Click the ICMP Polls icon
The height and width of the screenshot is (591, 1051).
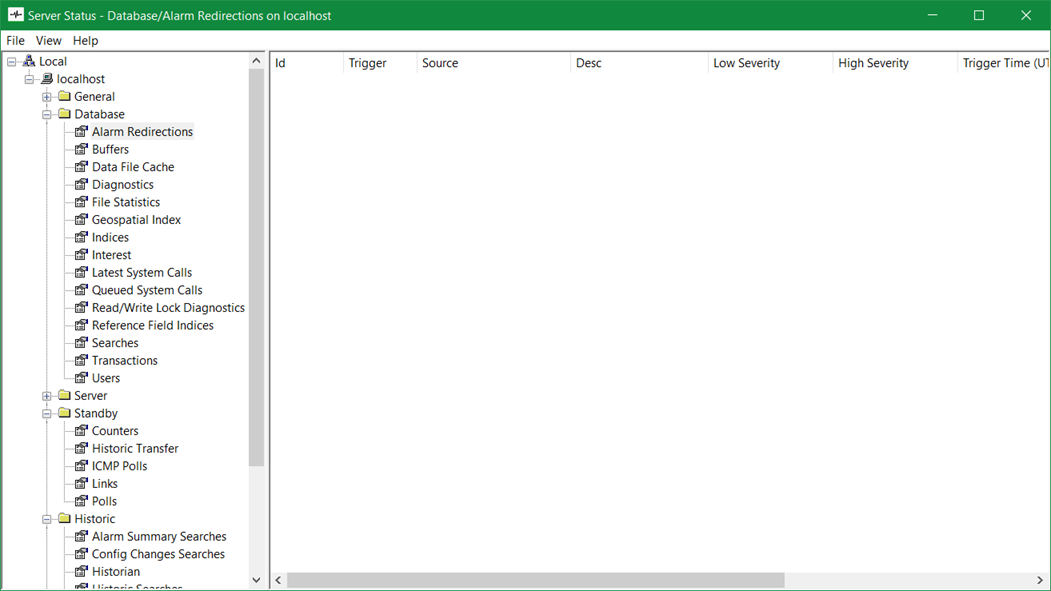tap(82, 466)
